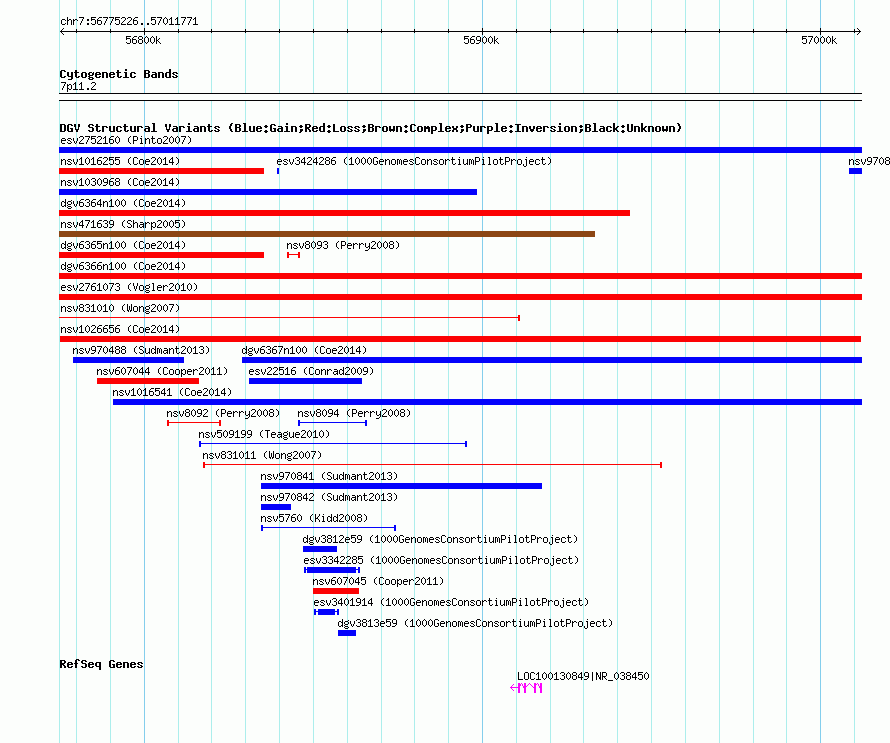Open nsv8094 (Perry2008) label
Screen dimensions: 890x743
coord(354,413)
